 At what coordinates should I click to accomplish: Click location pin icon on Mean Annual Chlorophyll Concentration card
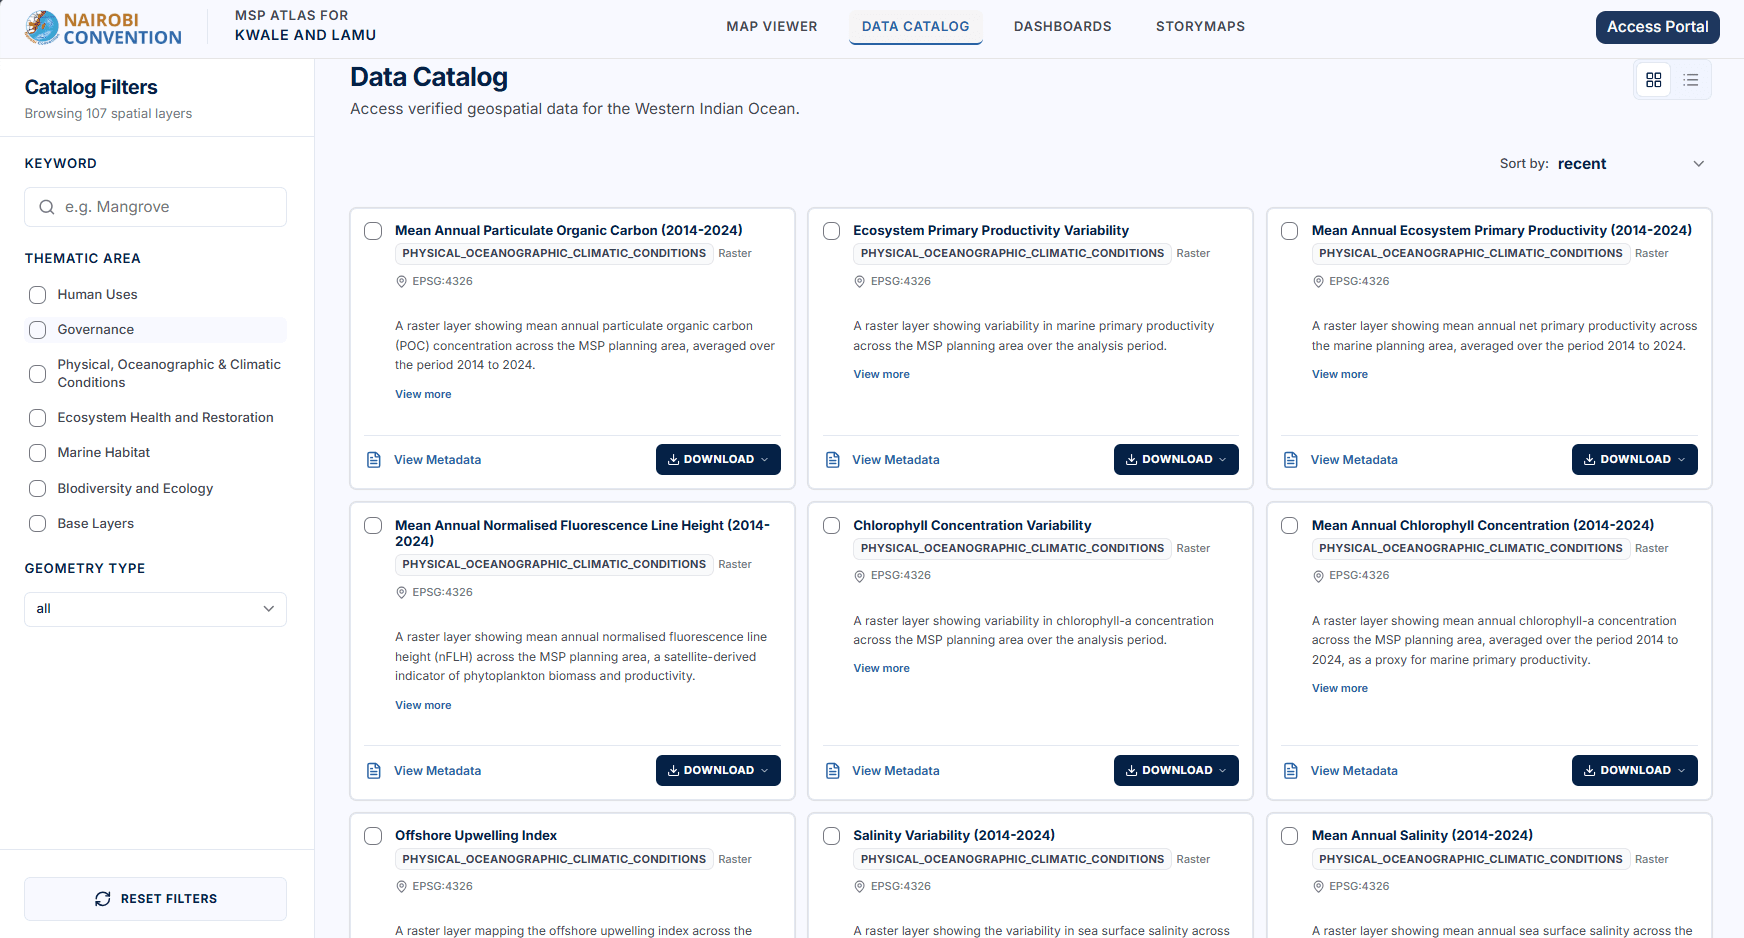coord(1318,576)
